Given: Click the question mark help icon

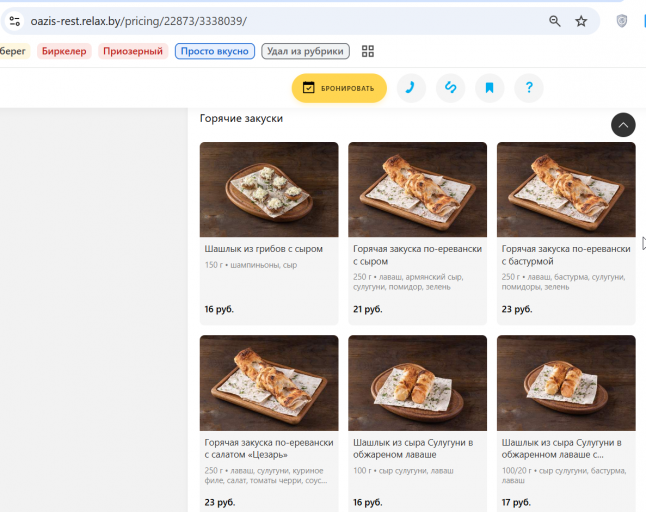Looking at the screenshot, I should (x=529, y=88).
